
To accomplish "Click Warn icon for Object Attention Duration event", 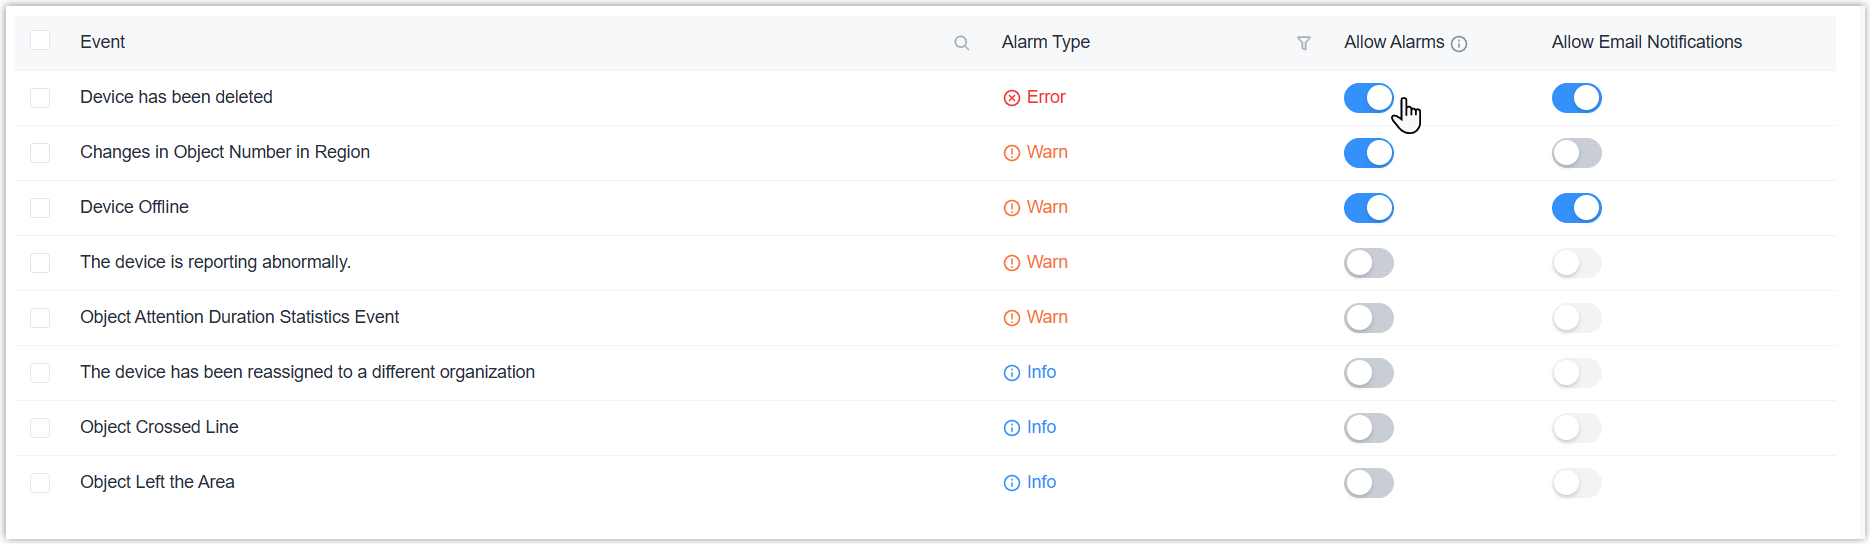I will click(1012, 318).
